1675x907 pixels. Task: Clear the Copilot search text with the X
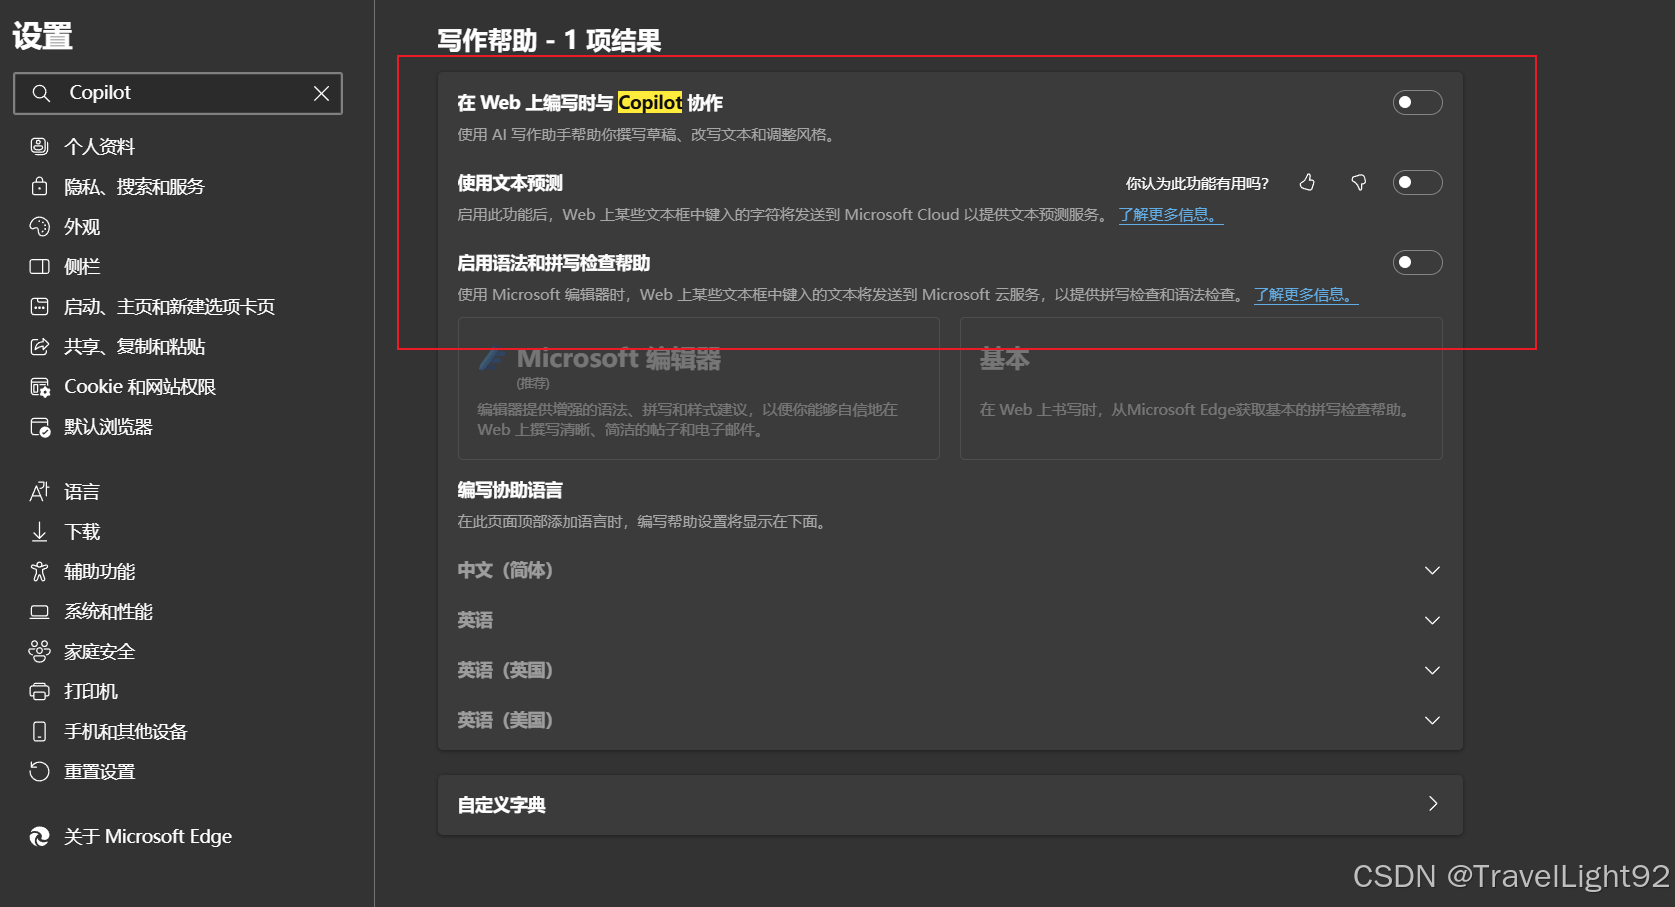click(321, 93)
